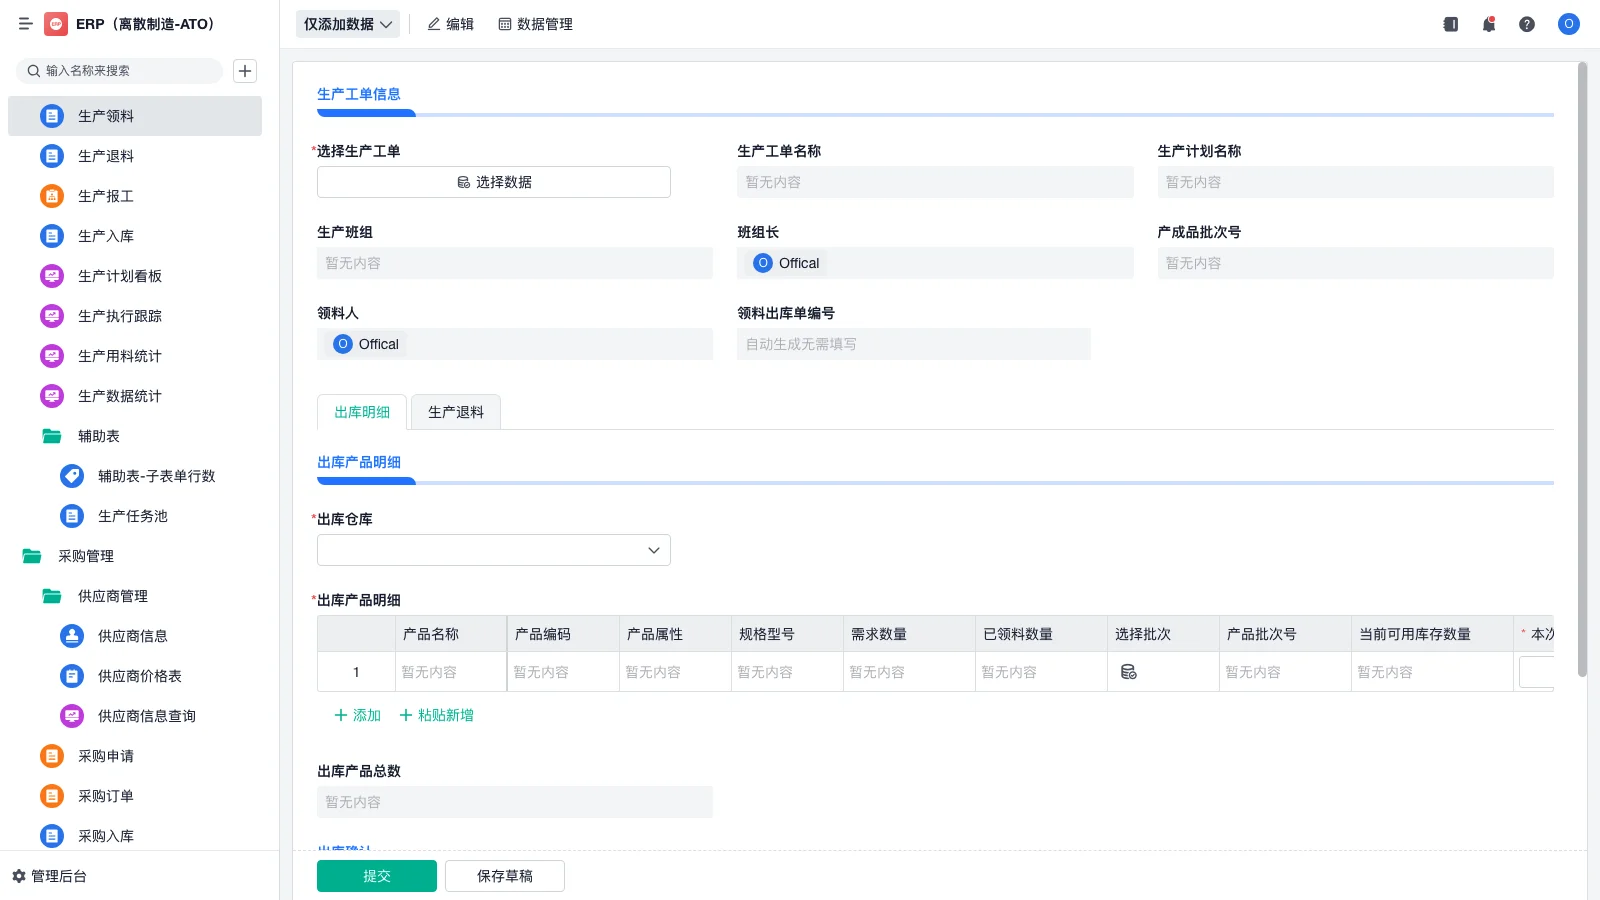Click the 出库产品总数 field

[515, 802]
